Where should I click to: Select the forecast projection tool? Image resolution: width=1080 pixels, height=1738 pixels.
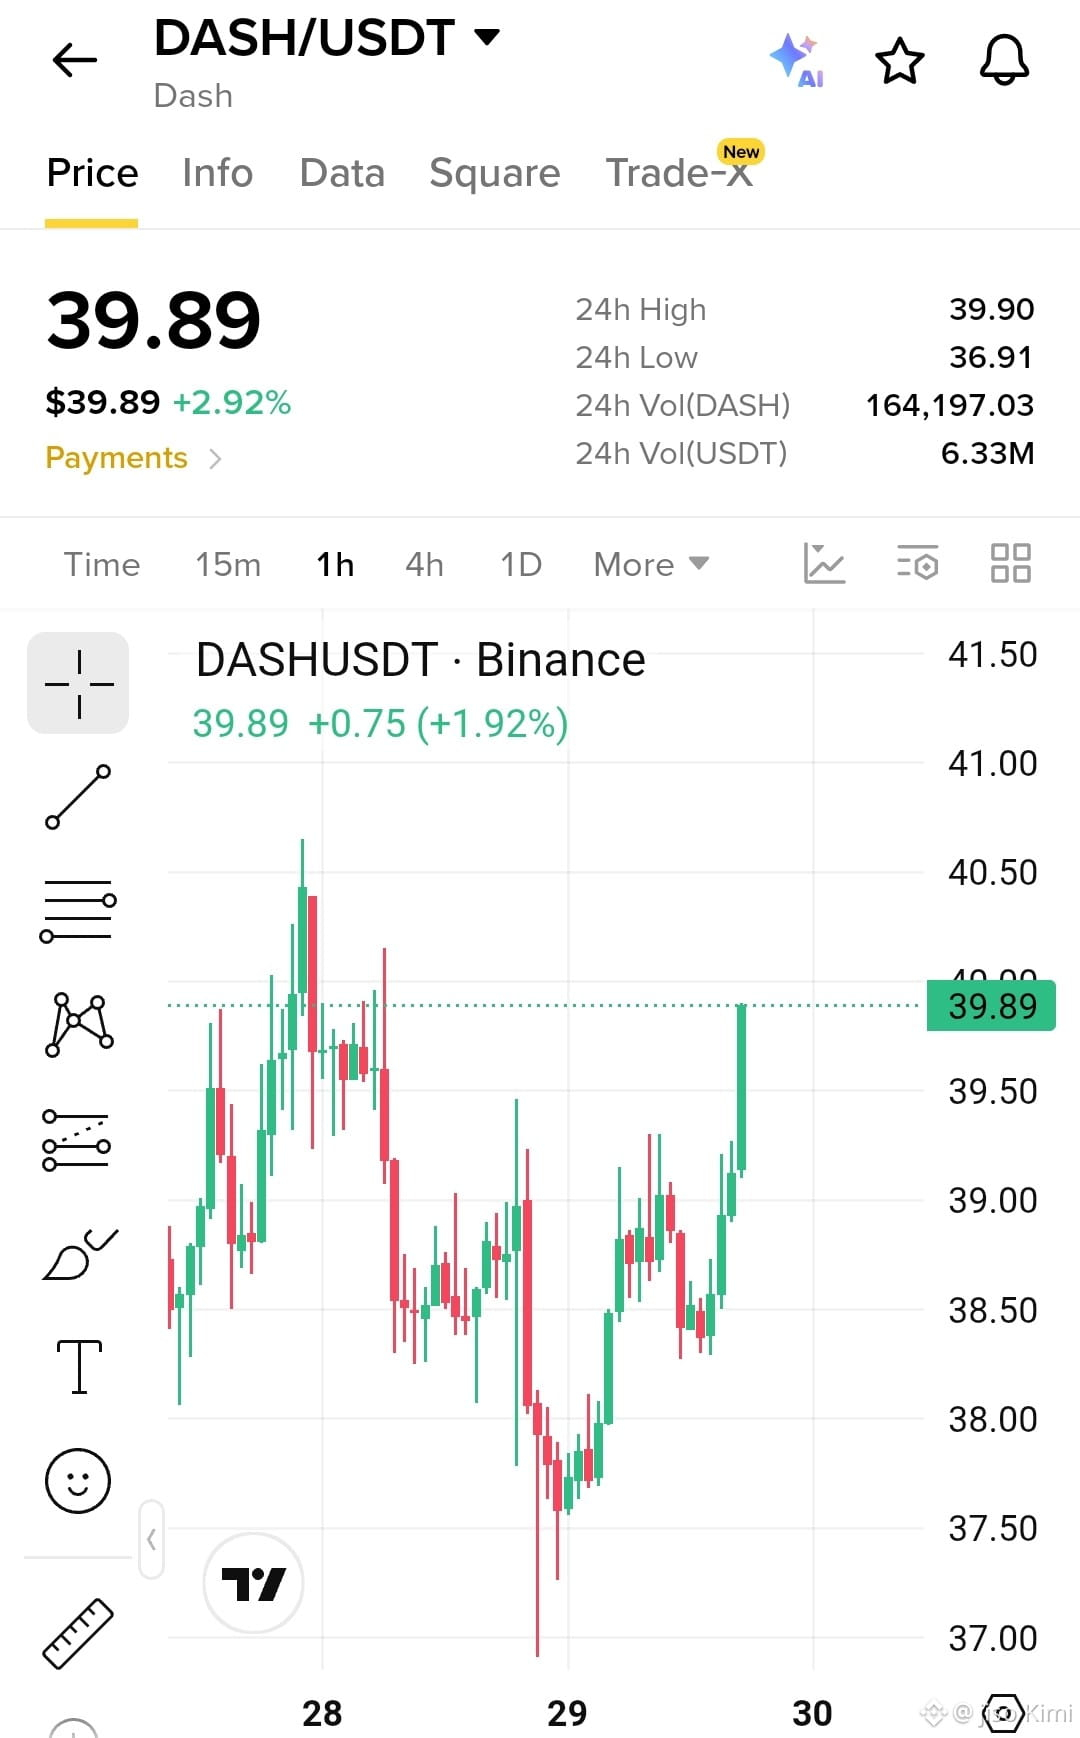click(77, 1140)
